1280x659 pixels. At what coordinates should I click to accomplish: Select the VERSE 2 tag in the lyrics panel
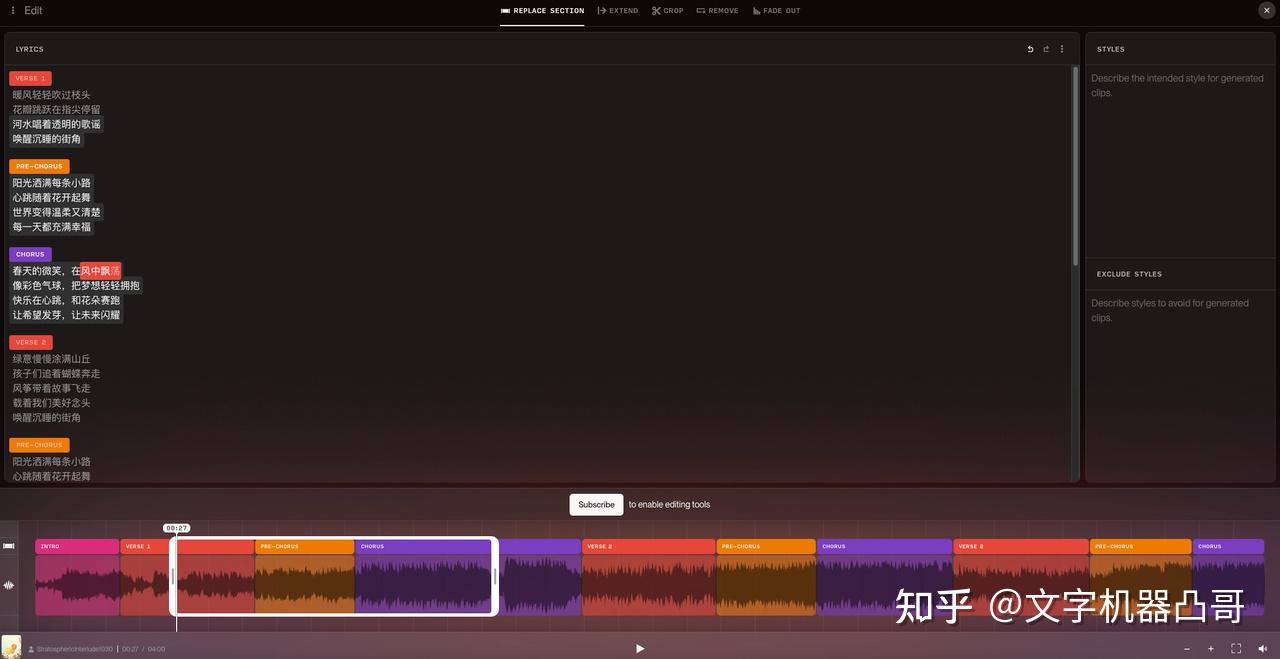tap(30, 341)
